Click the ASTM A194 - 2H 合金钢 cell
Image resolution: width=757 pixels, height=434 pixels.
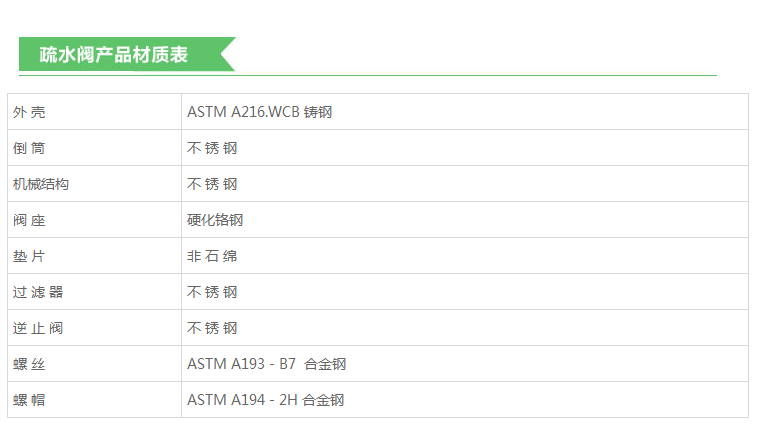click(265, 400)
